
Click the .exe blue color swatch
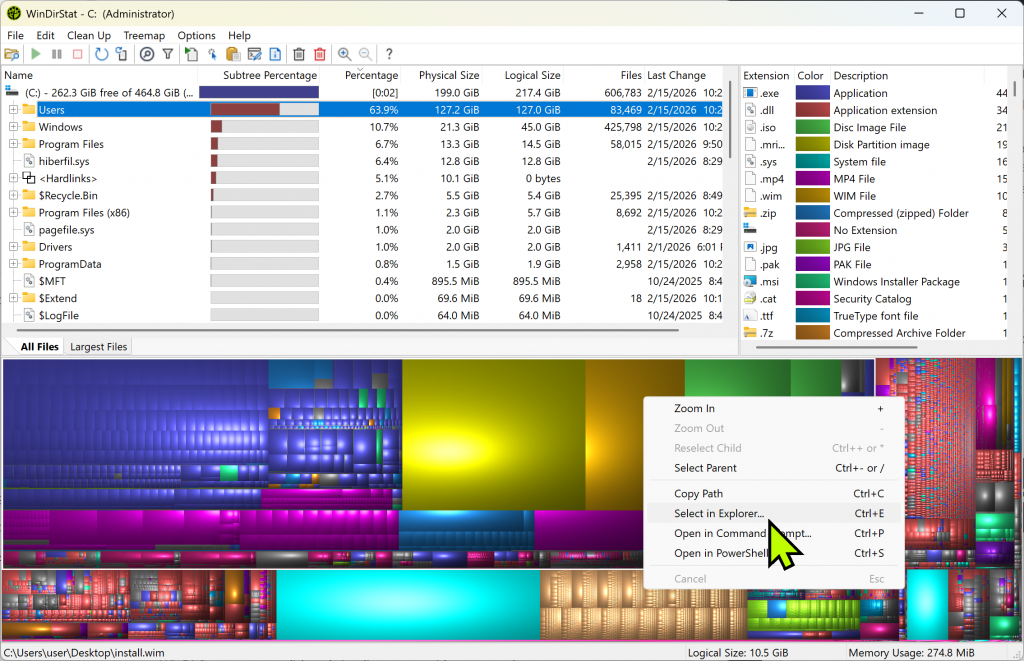pos(812,93)
